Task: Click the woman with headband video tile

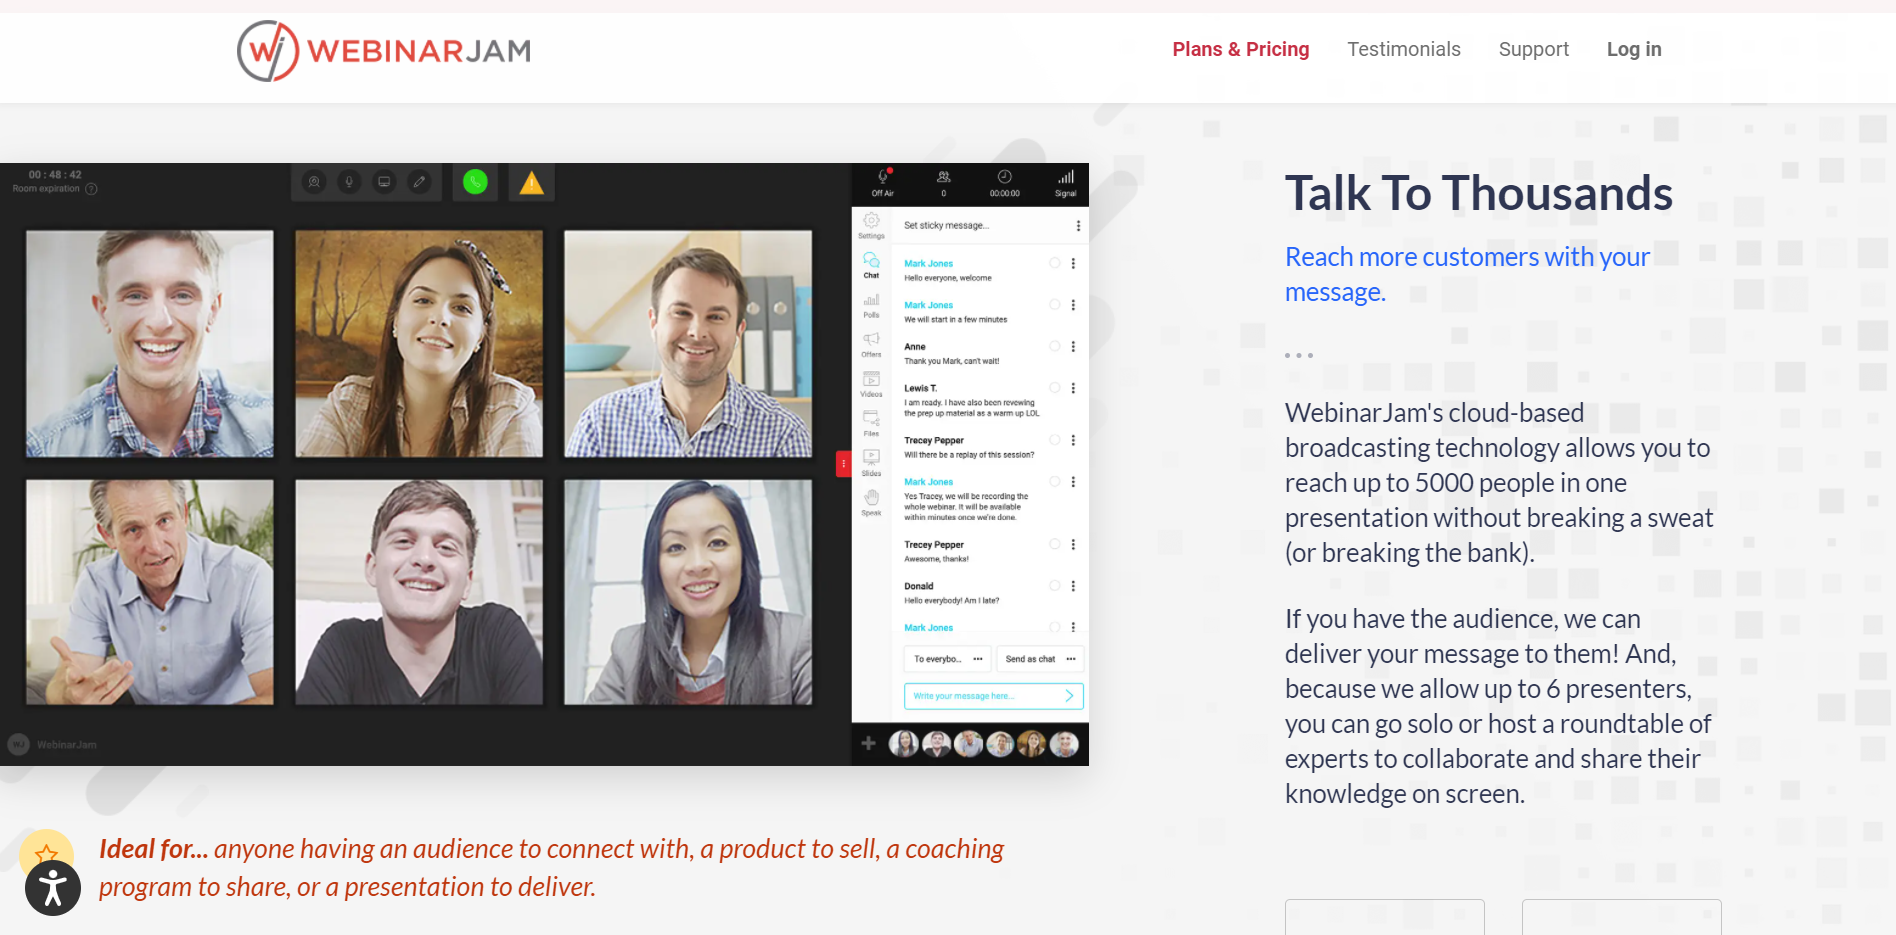Action: pos(419,344)
